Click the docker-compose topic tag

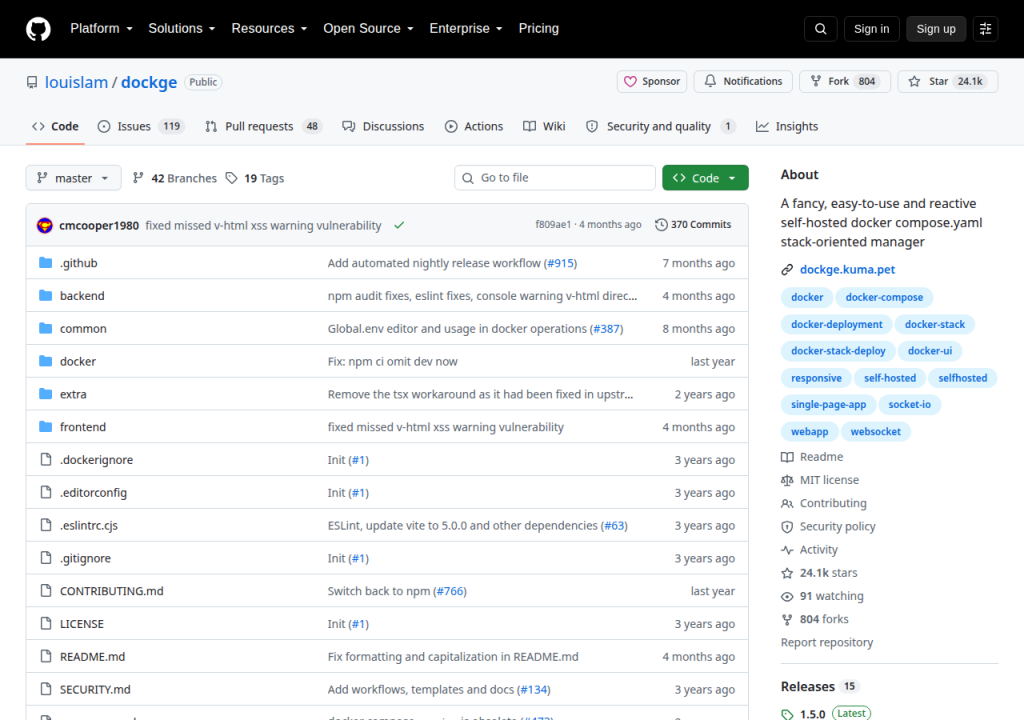coord(884,297)
